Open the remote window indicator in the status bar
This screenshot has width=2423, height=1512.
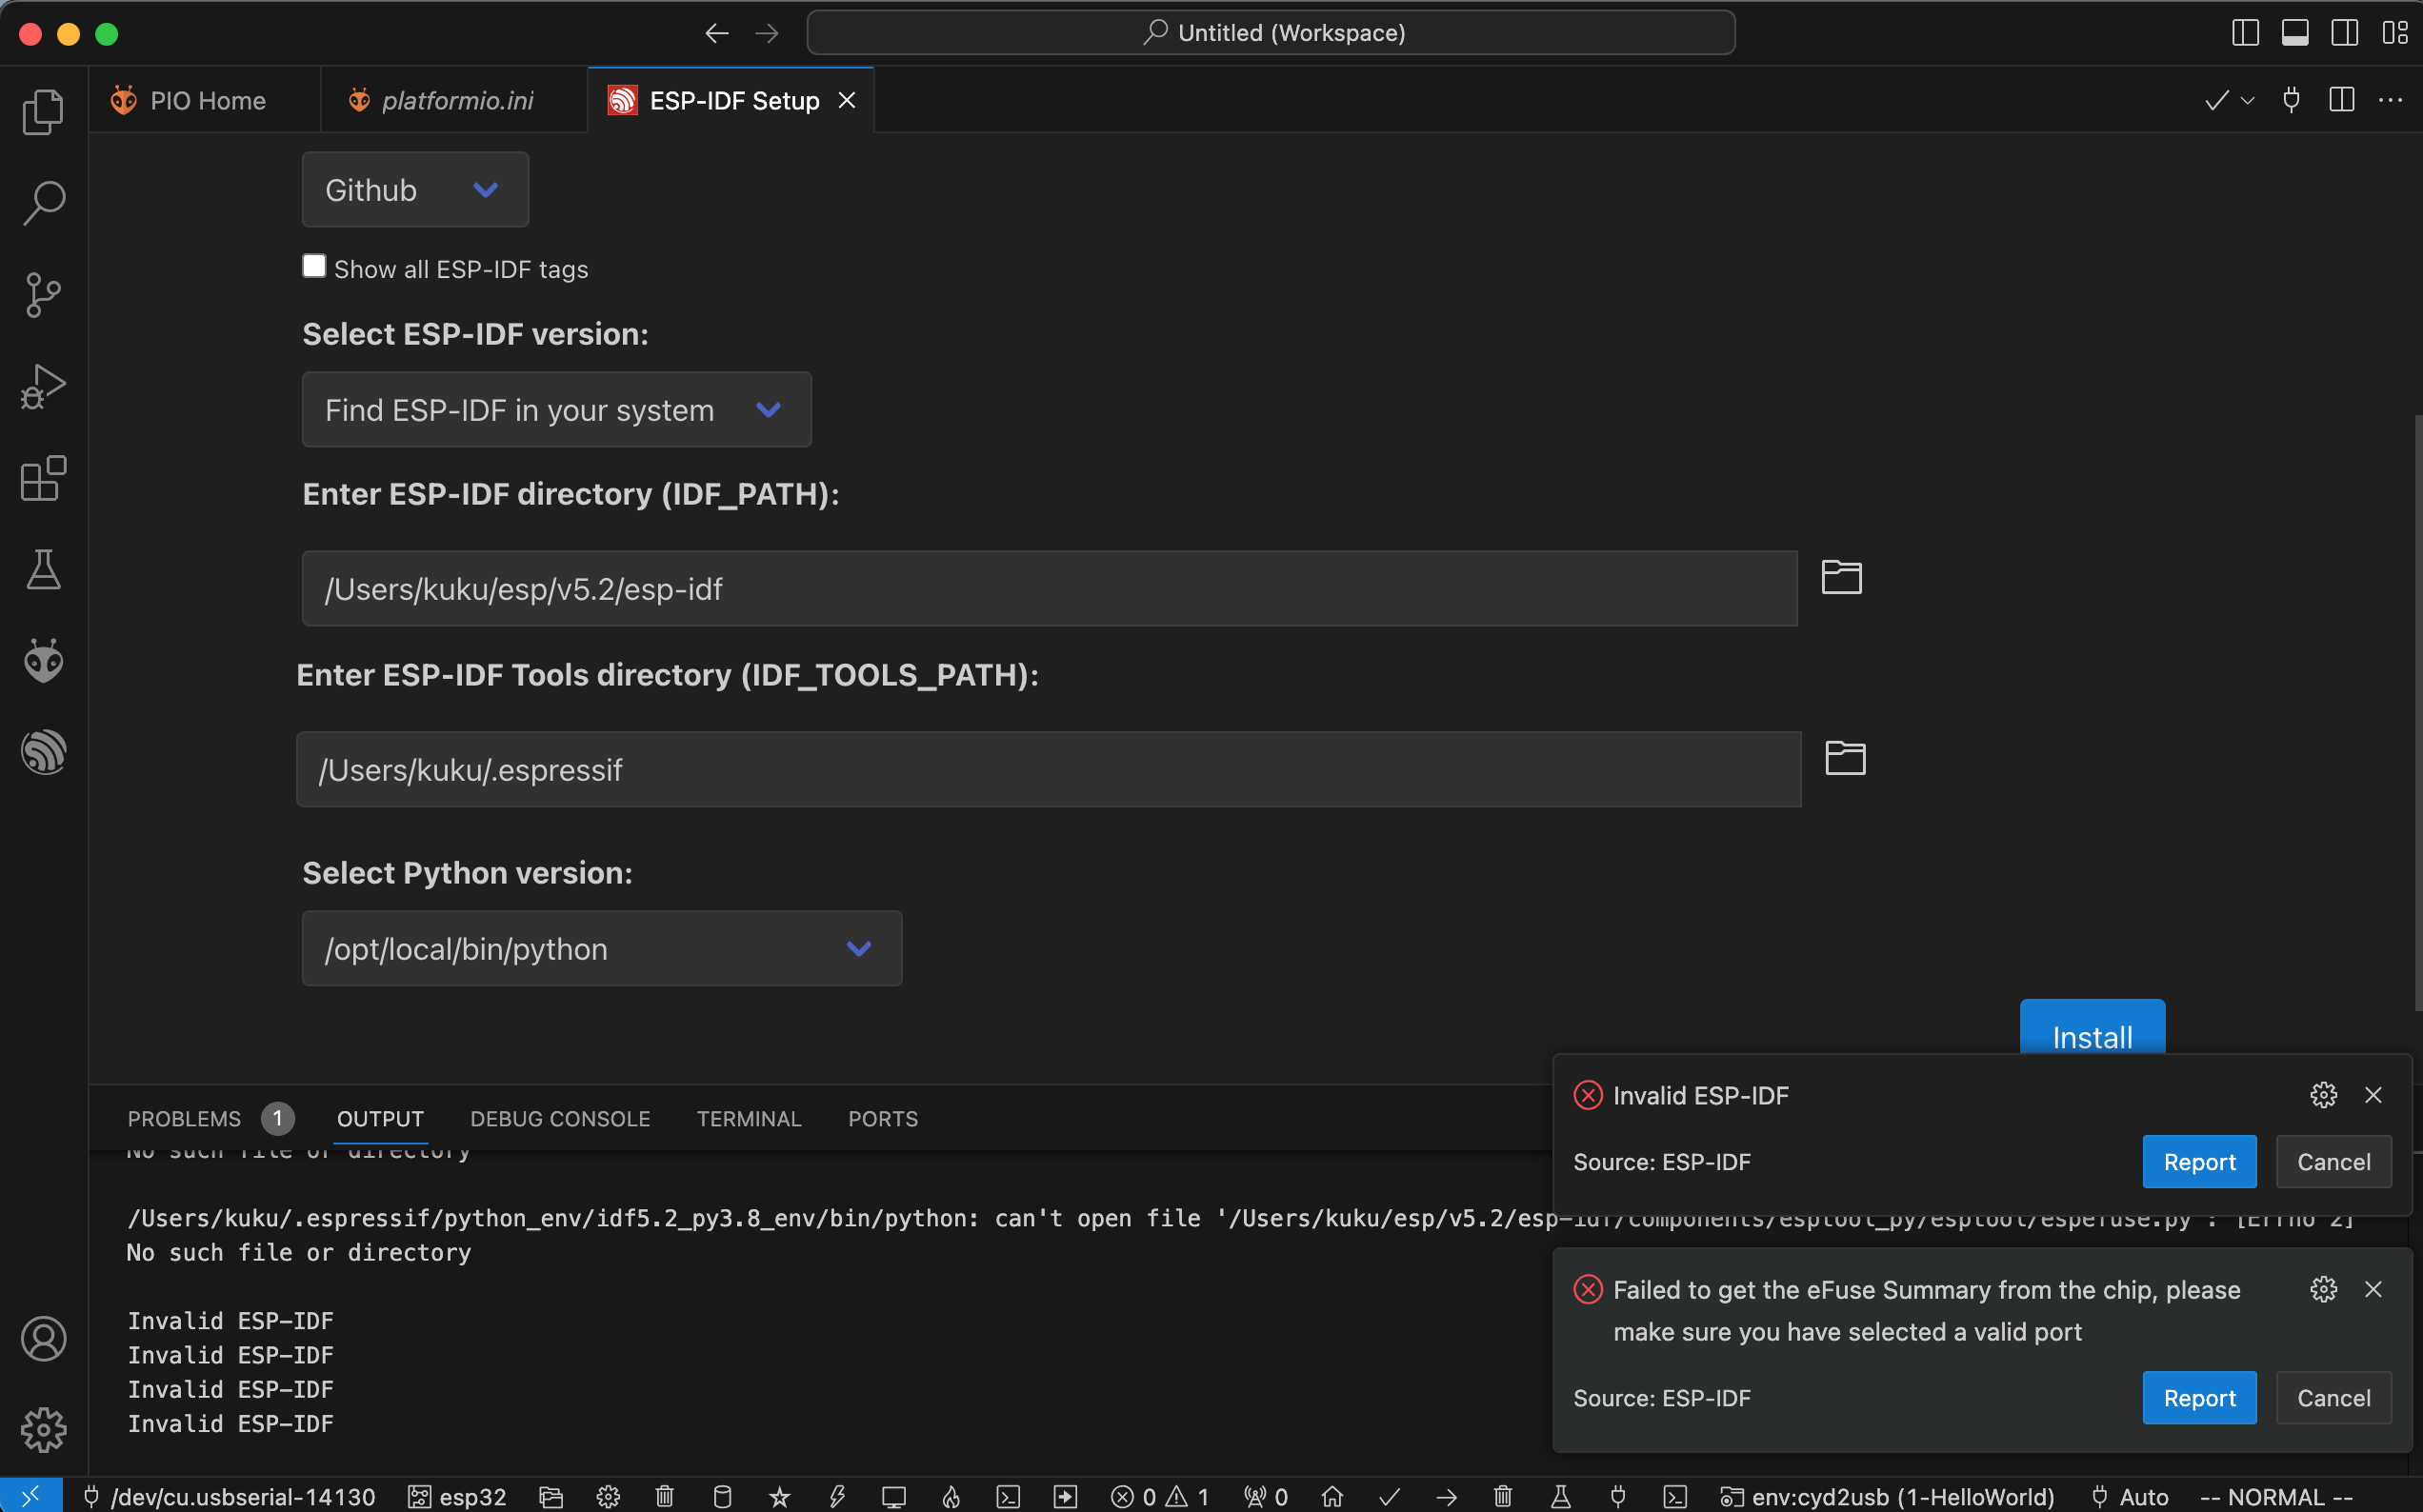point(31,1496)
